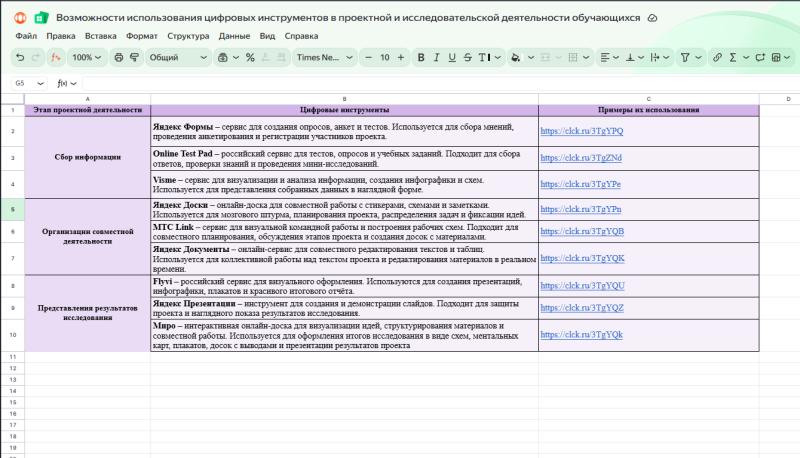This screenshot has height=458, width=800.
Task: Click the cell borders icon
Action: point(573,58)
